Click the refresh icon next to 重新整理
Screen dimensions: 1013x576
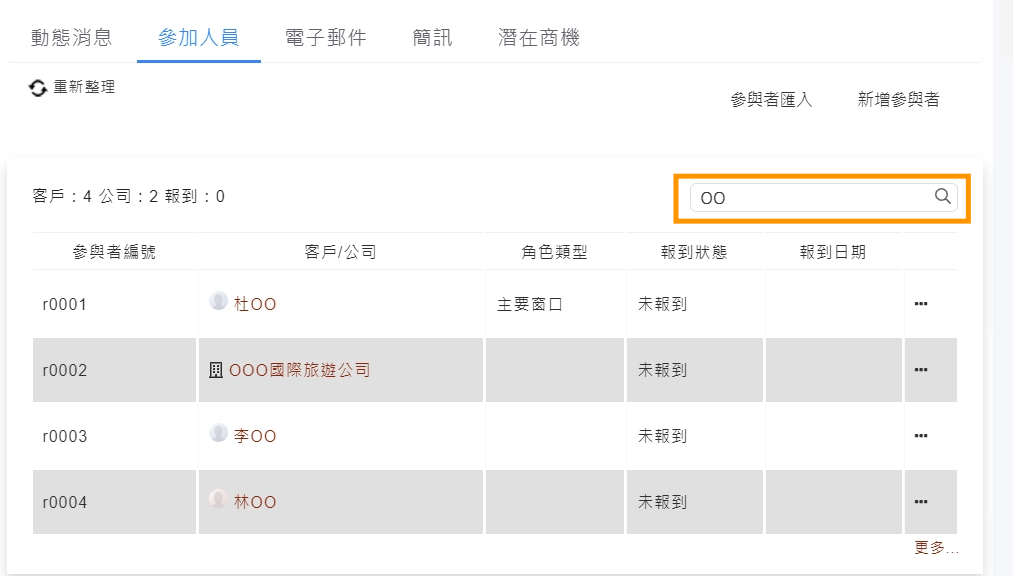(38, 88)
